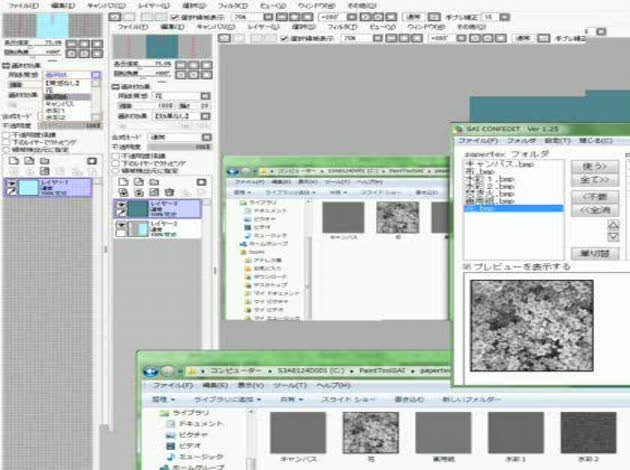The image size is (630, 470).
Task: Create new layer in teal-navigator SAI panel
Action: point(123,182)
